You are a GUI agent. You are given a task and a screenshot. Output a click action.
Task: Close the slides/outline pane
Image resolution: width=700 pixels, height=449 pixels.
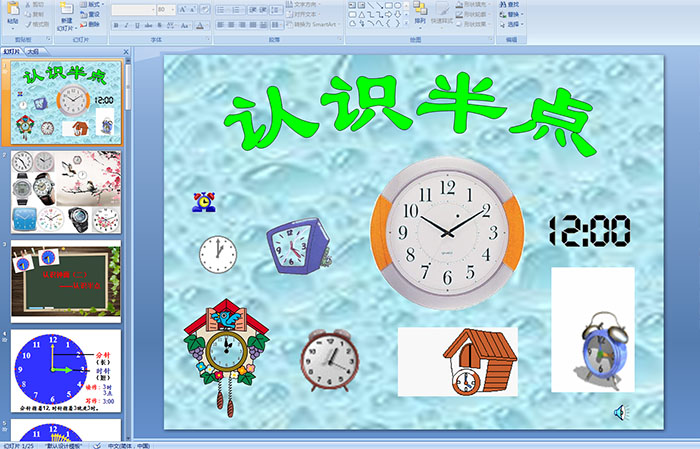(126, 52)
